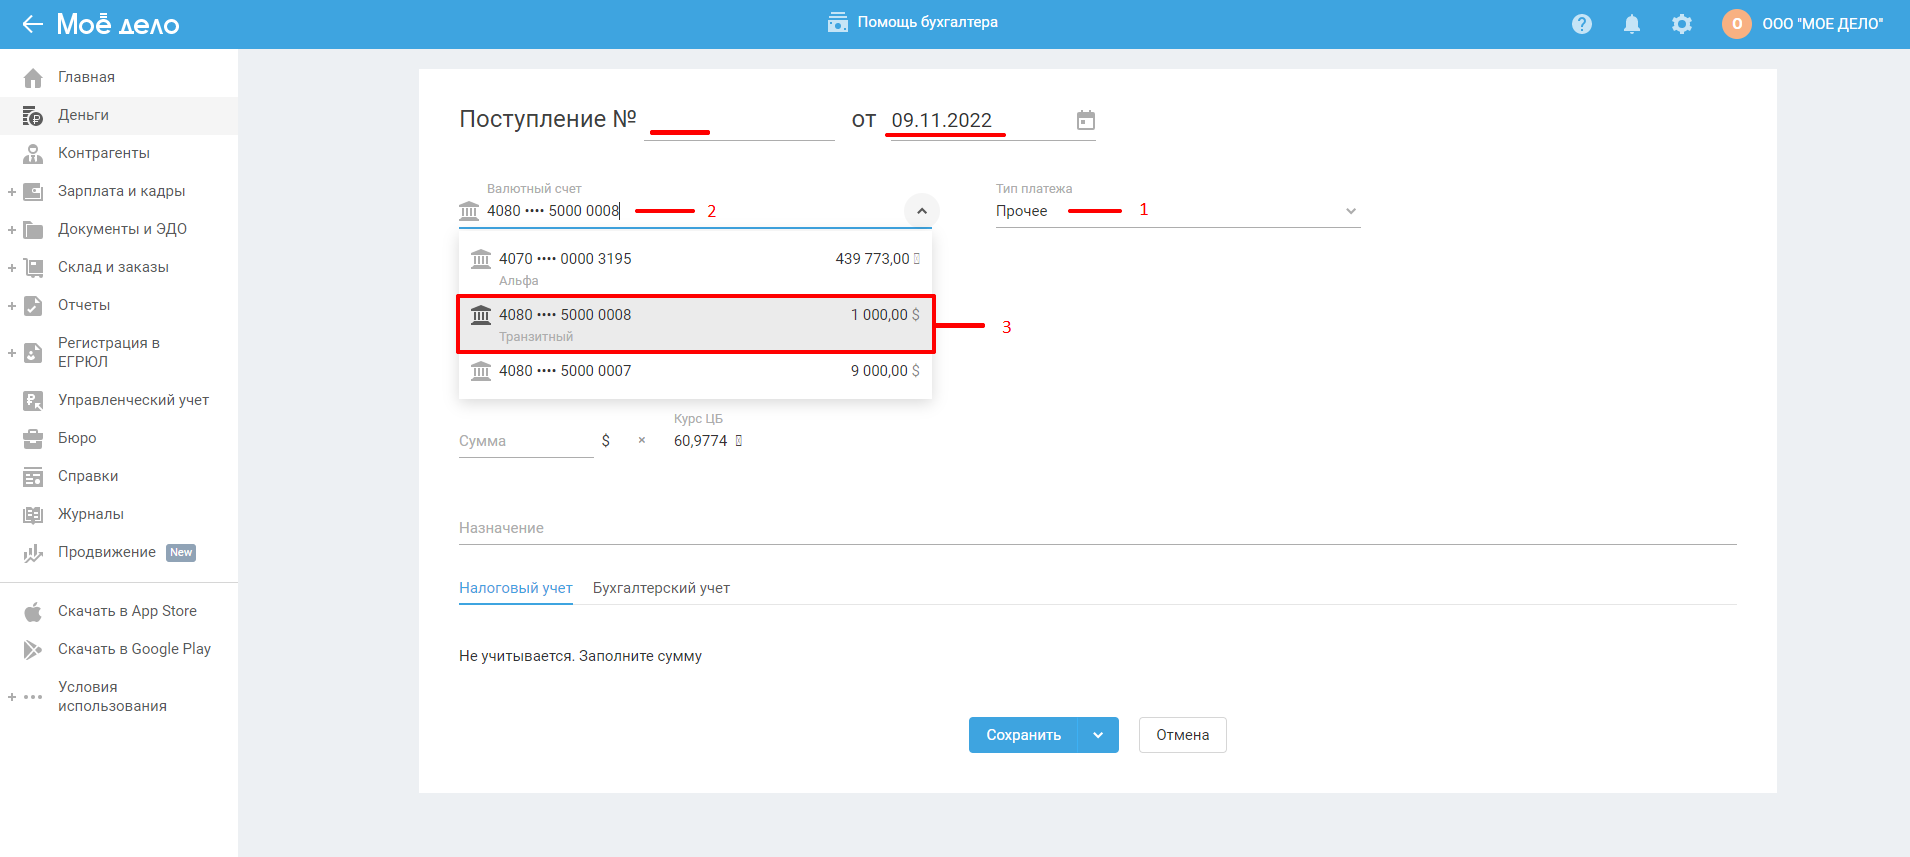Click the calendar icon next to date
Screen dimensions: 1910x857
click(x=1085, y=121)
